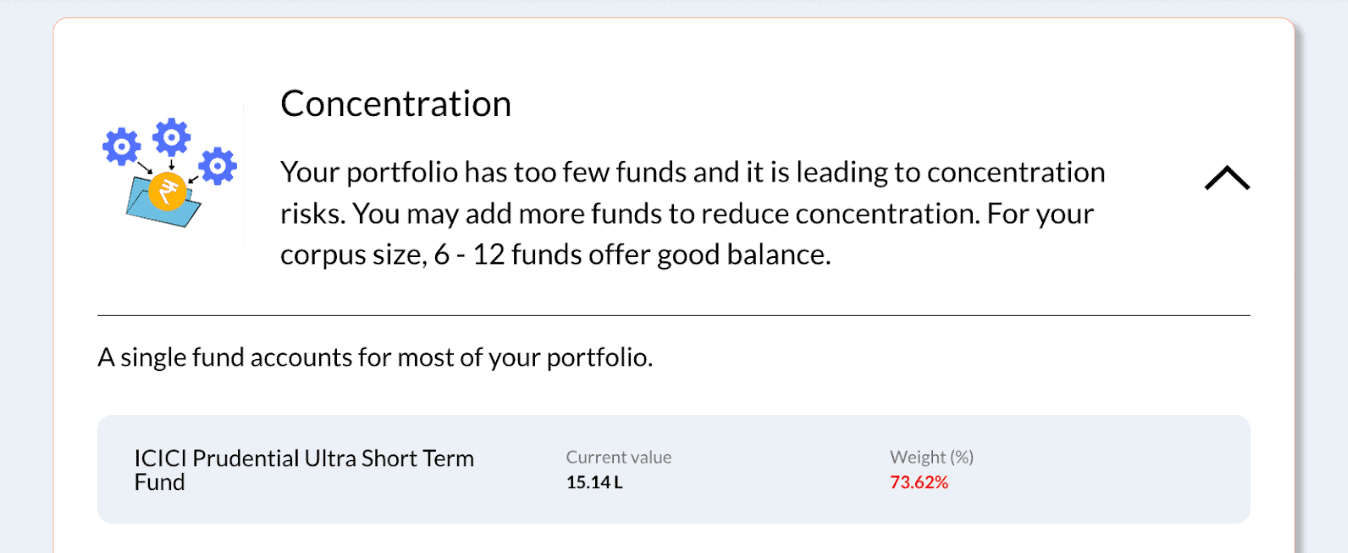Screen dimensions: 1348x553
Task: Collapse the Concentration section using the chevron
Action: click(x=1227, y=178)
